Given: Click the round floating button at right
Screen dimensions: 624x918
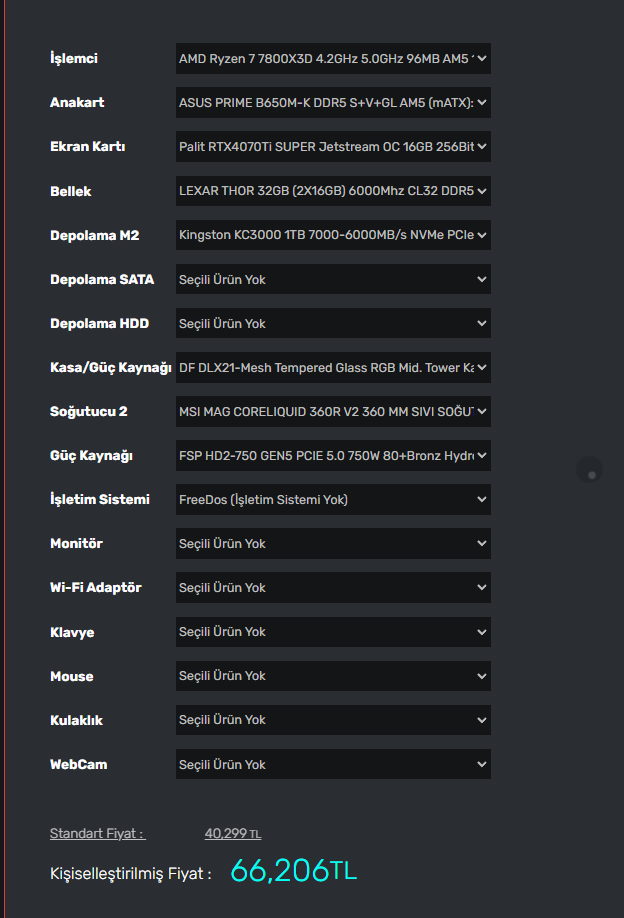Looking at the screenshot, I should 590,471.
